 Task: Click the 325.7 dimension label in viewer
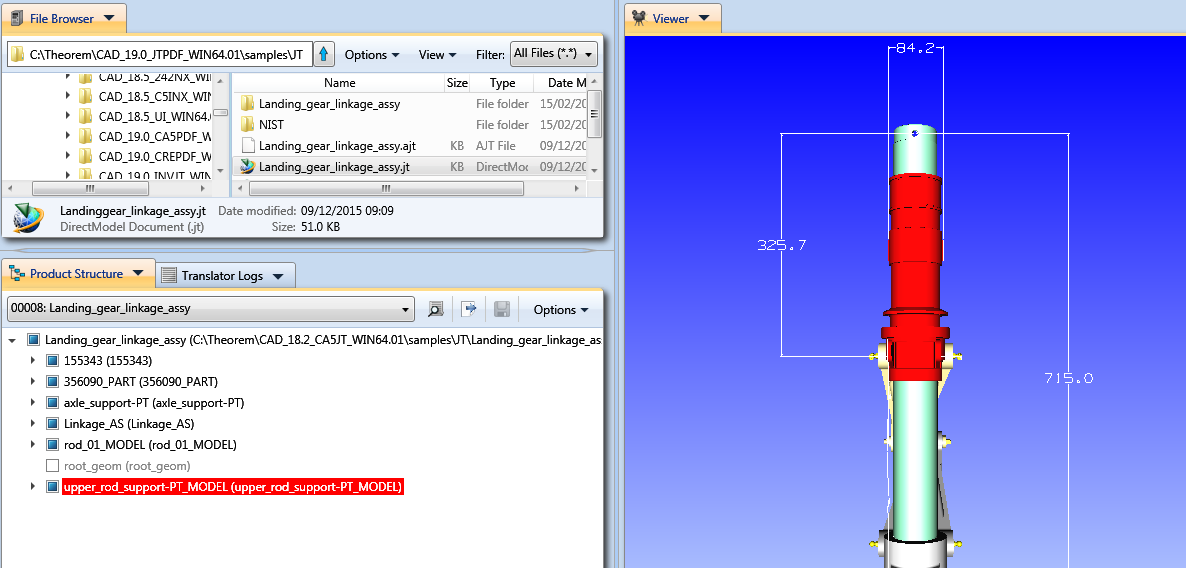tap(782, 246)
